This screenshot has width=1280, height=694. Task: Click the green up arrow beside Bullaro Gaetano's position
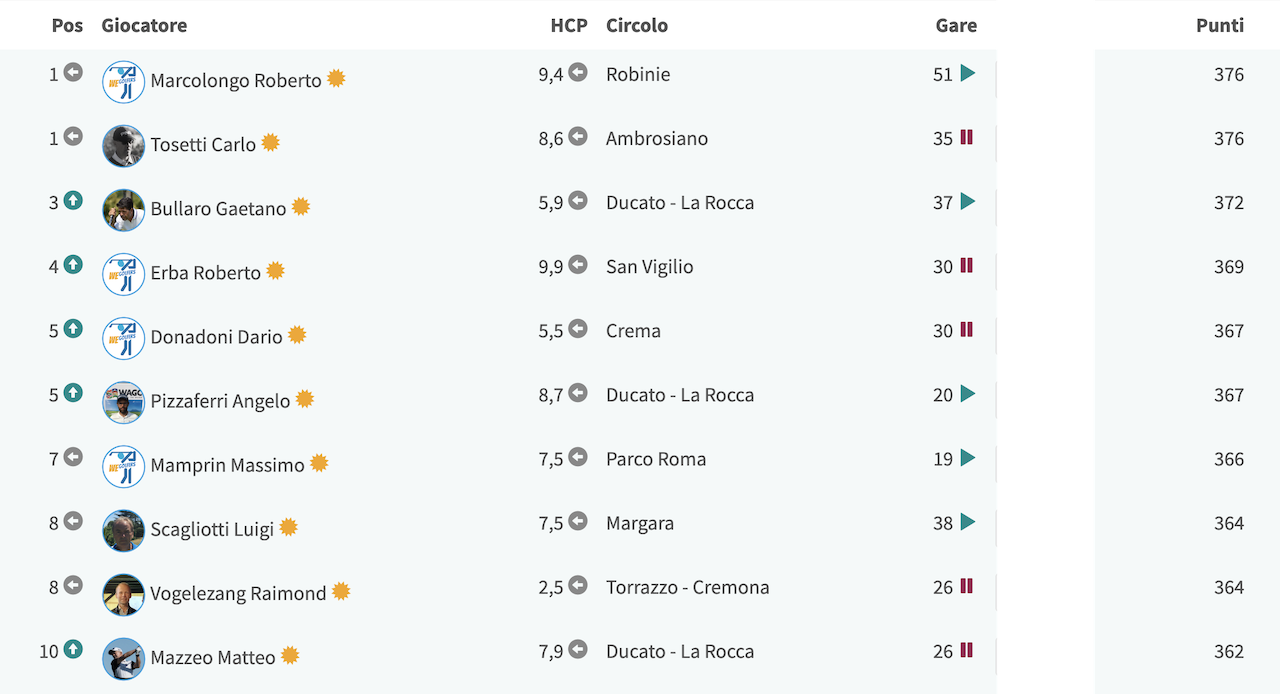pyautogui.click(x=73, y=200)
